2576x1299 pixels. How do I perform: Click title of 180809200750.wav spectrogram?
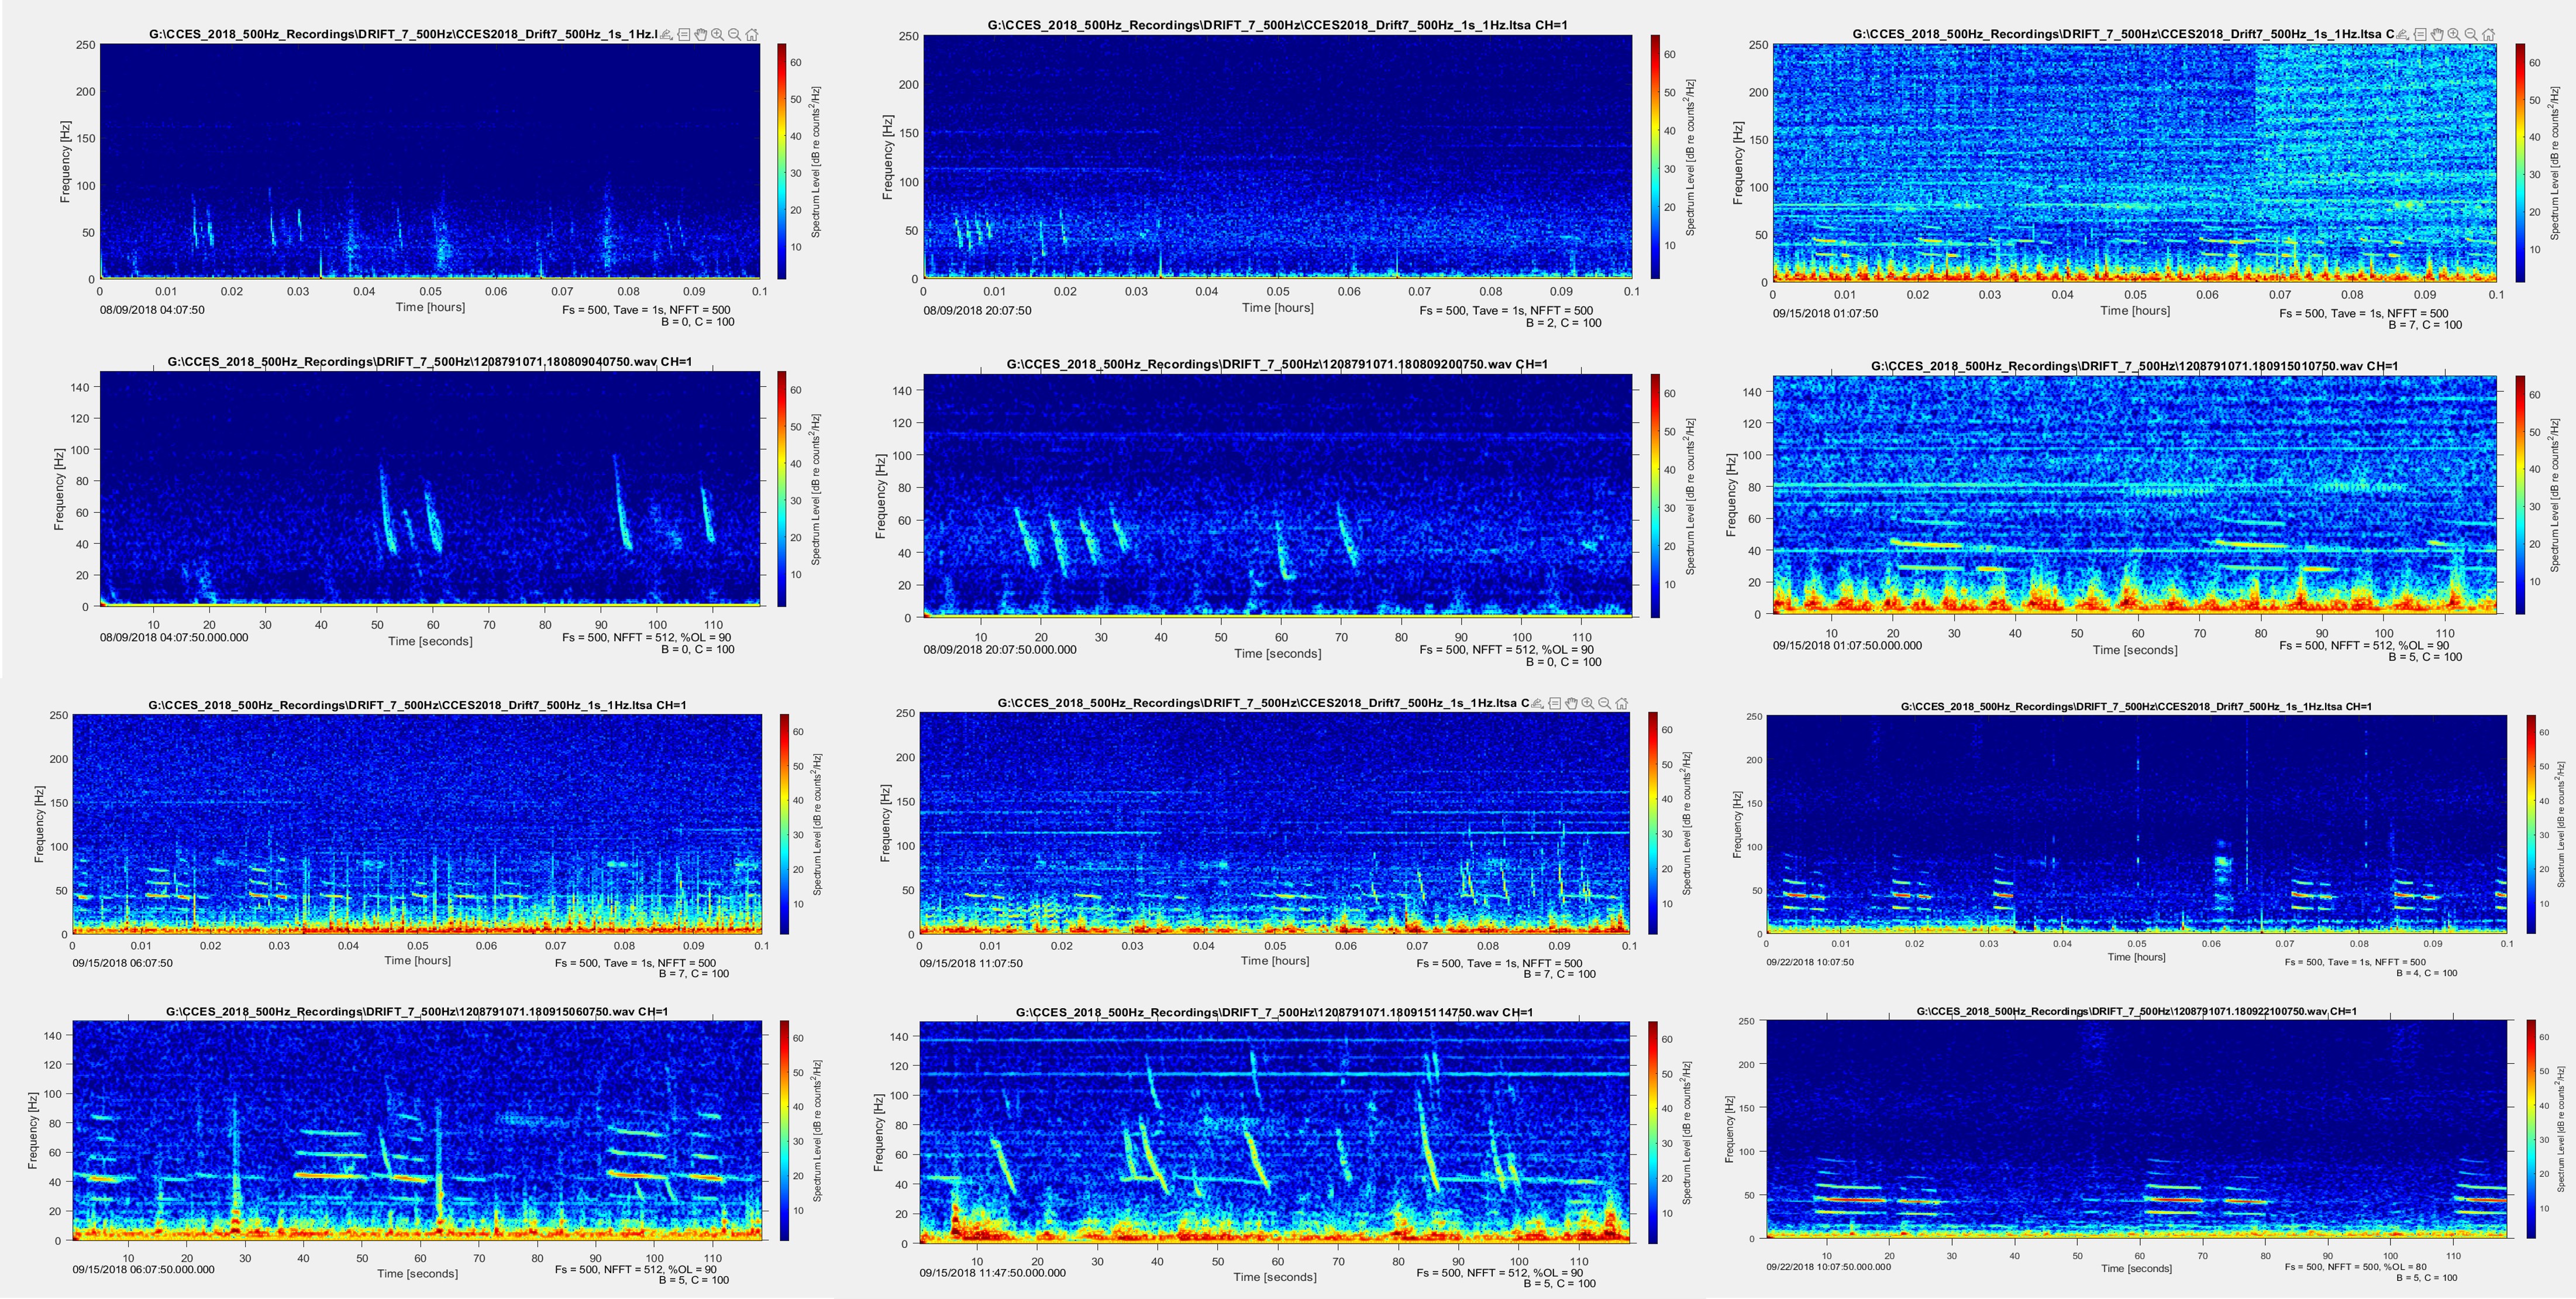[x=1276, y=364]
